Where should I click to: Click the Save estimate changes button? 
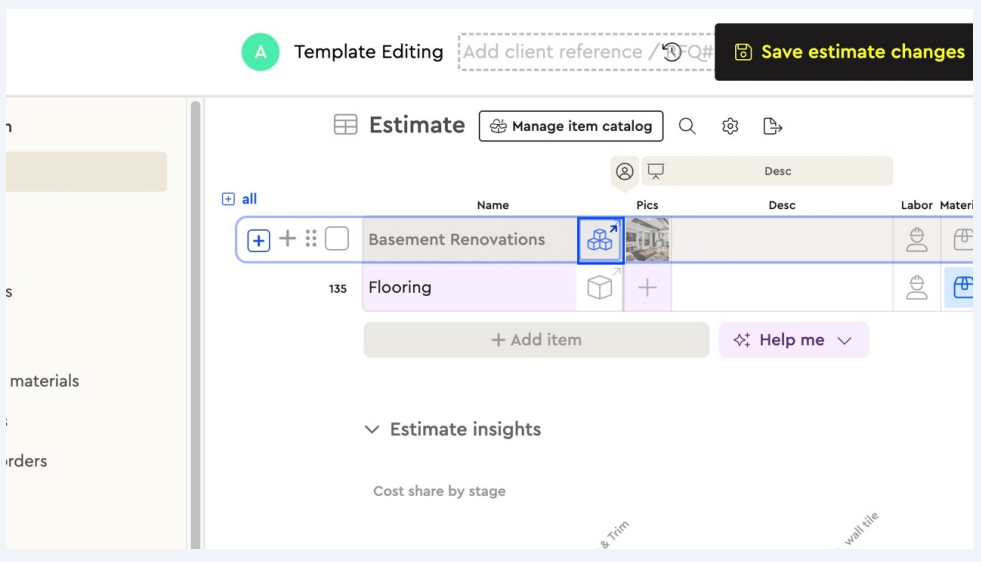850,52
